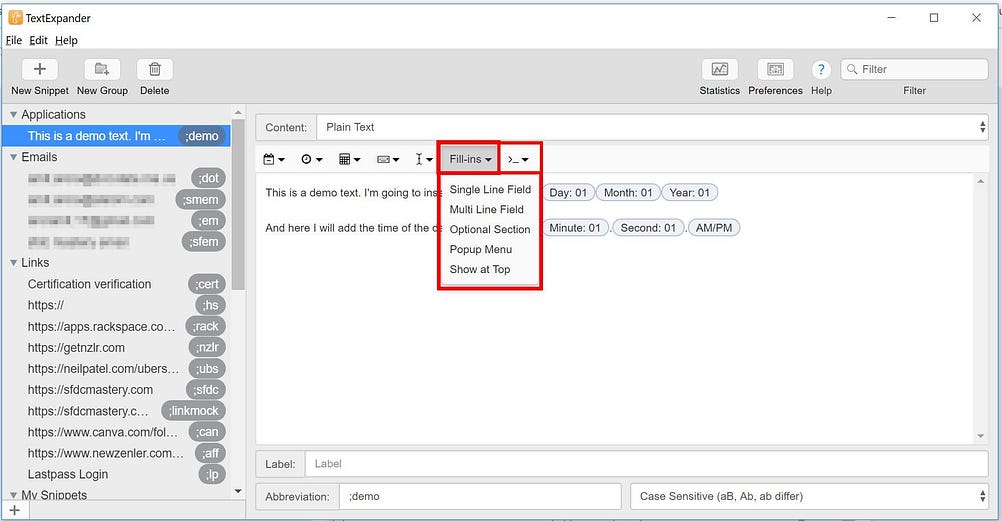The image size is (1002, 521).
Task: Click the AM/PM token
Action: tap(714, 228)
